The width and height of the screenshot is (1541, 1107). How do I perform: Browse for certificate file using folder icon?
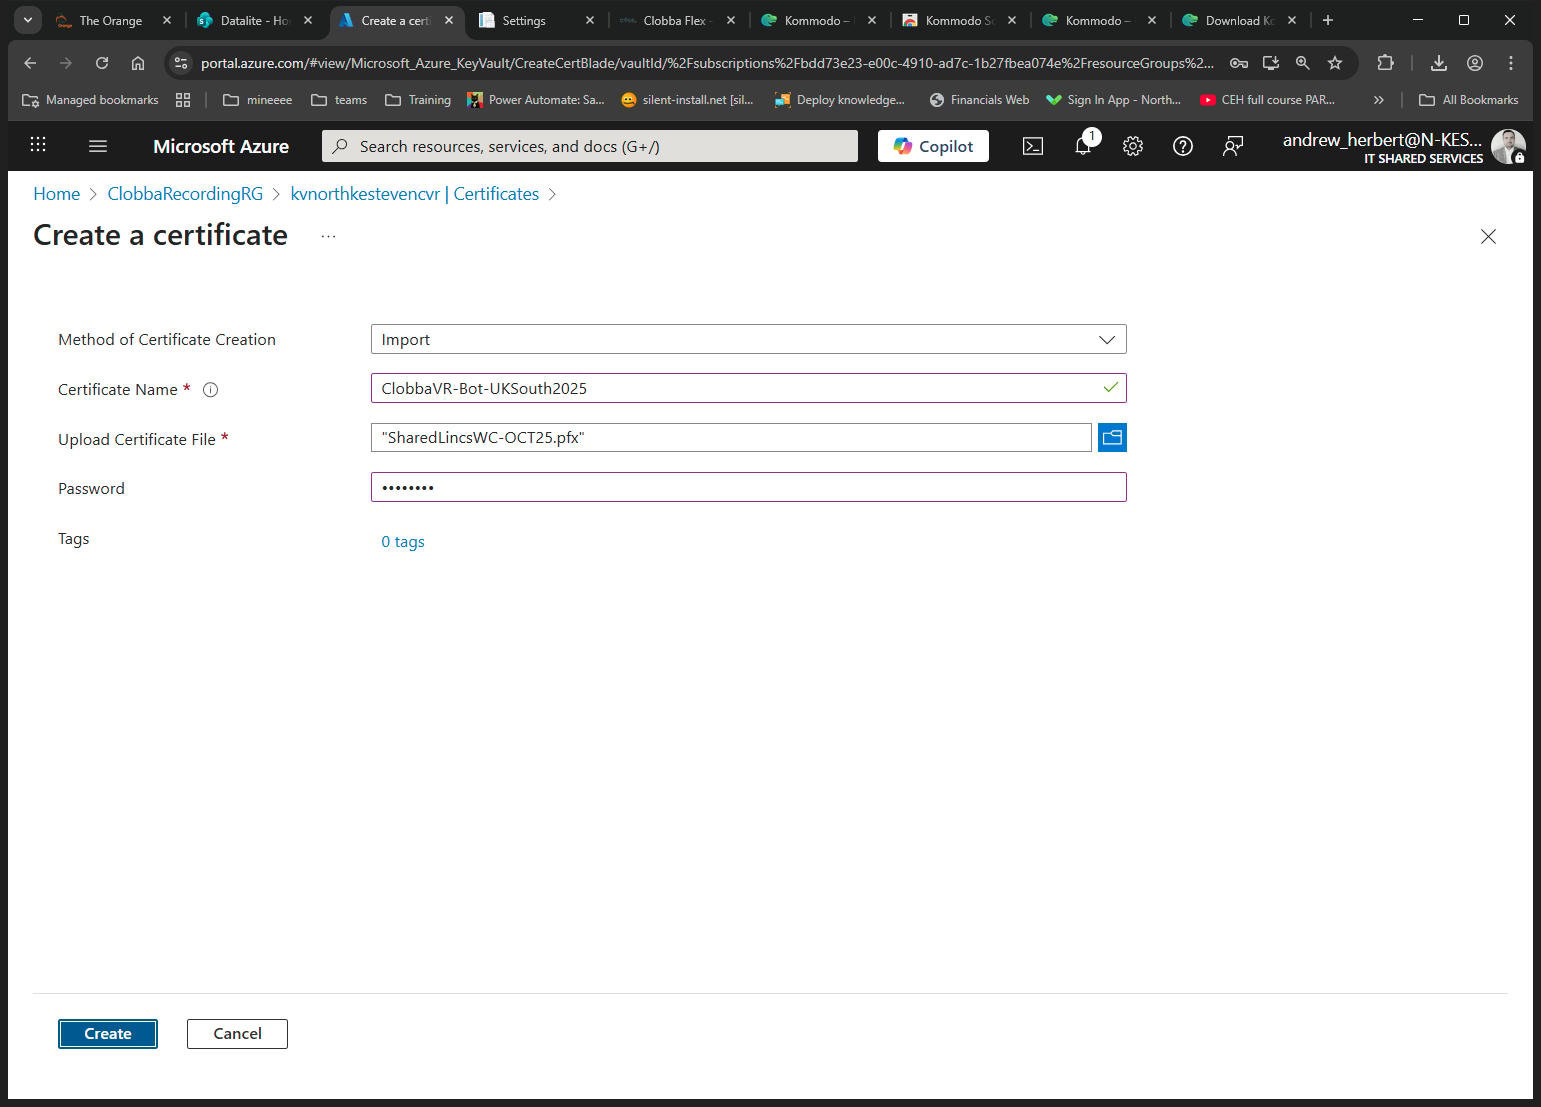(1112, 437)
